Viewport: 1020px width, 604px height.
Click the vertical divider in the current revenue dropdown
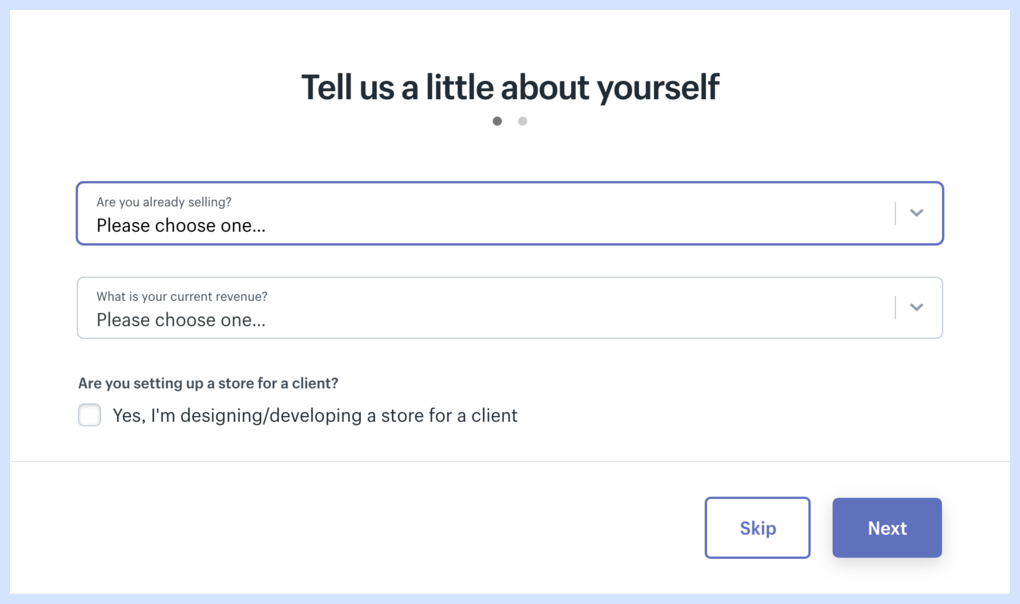895,308
